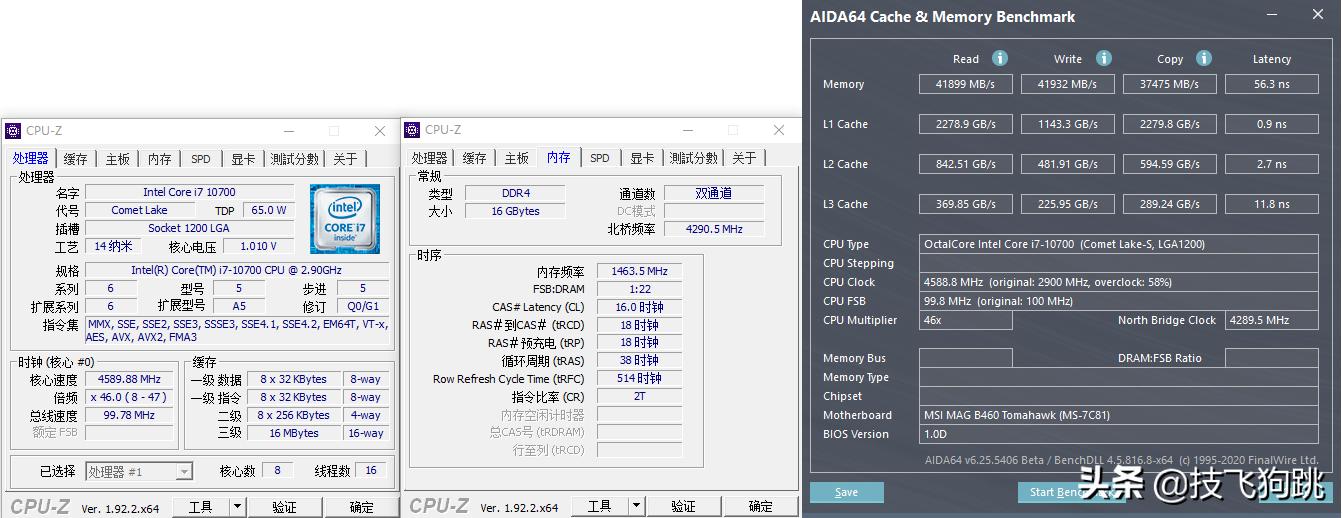Click the Copy info icon in AIDA64
Viewport: 1342px width, 518px height.
click(x=1204, y=58)
